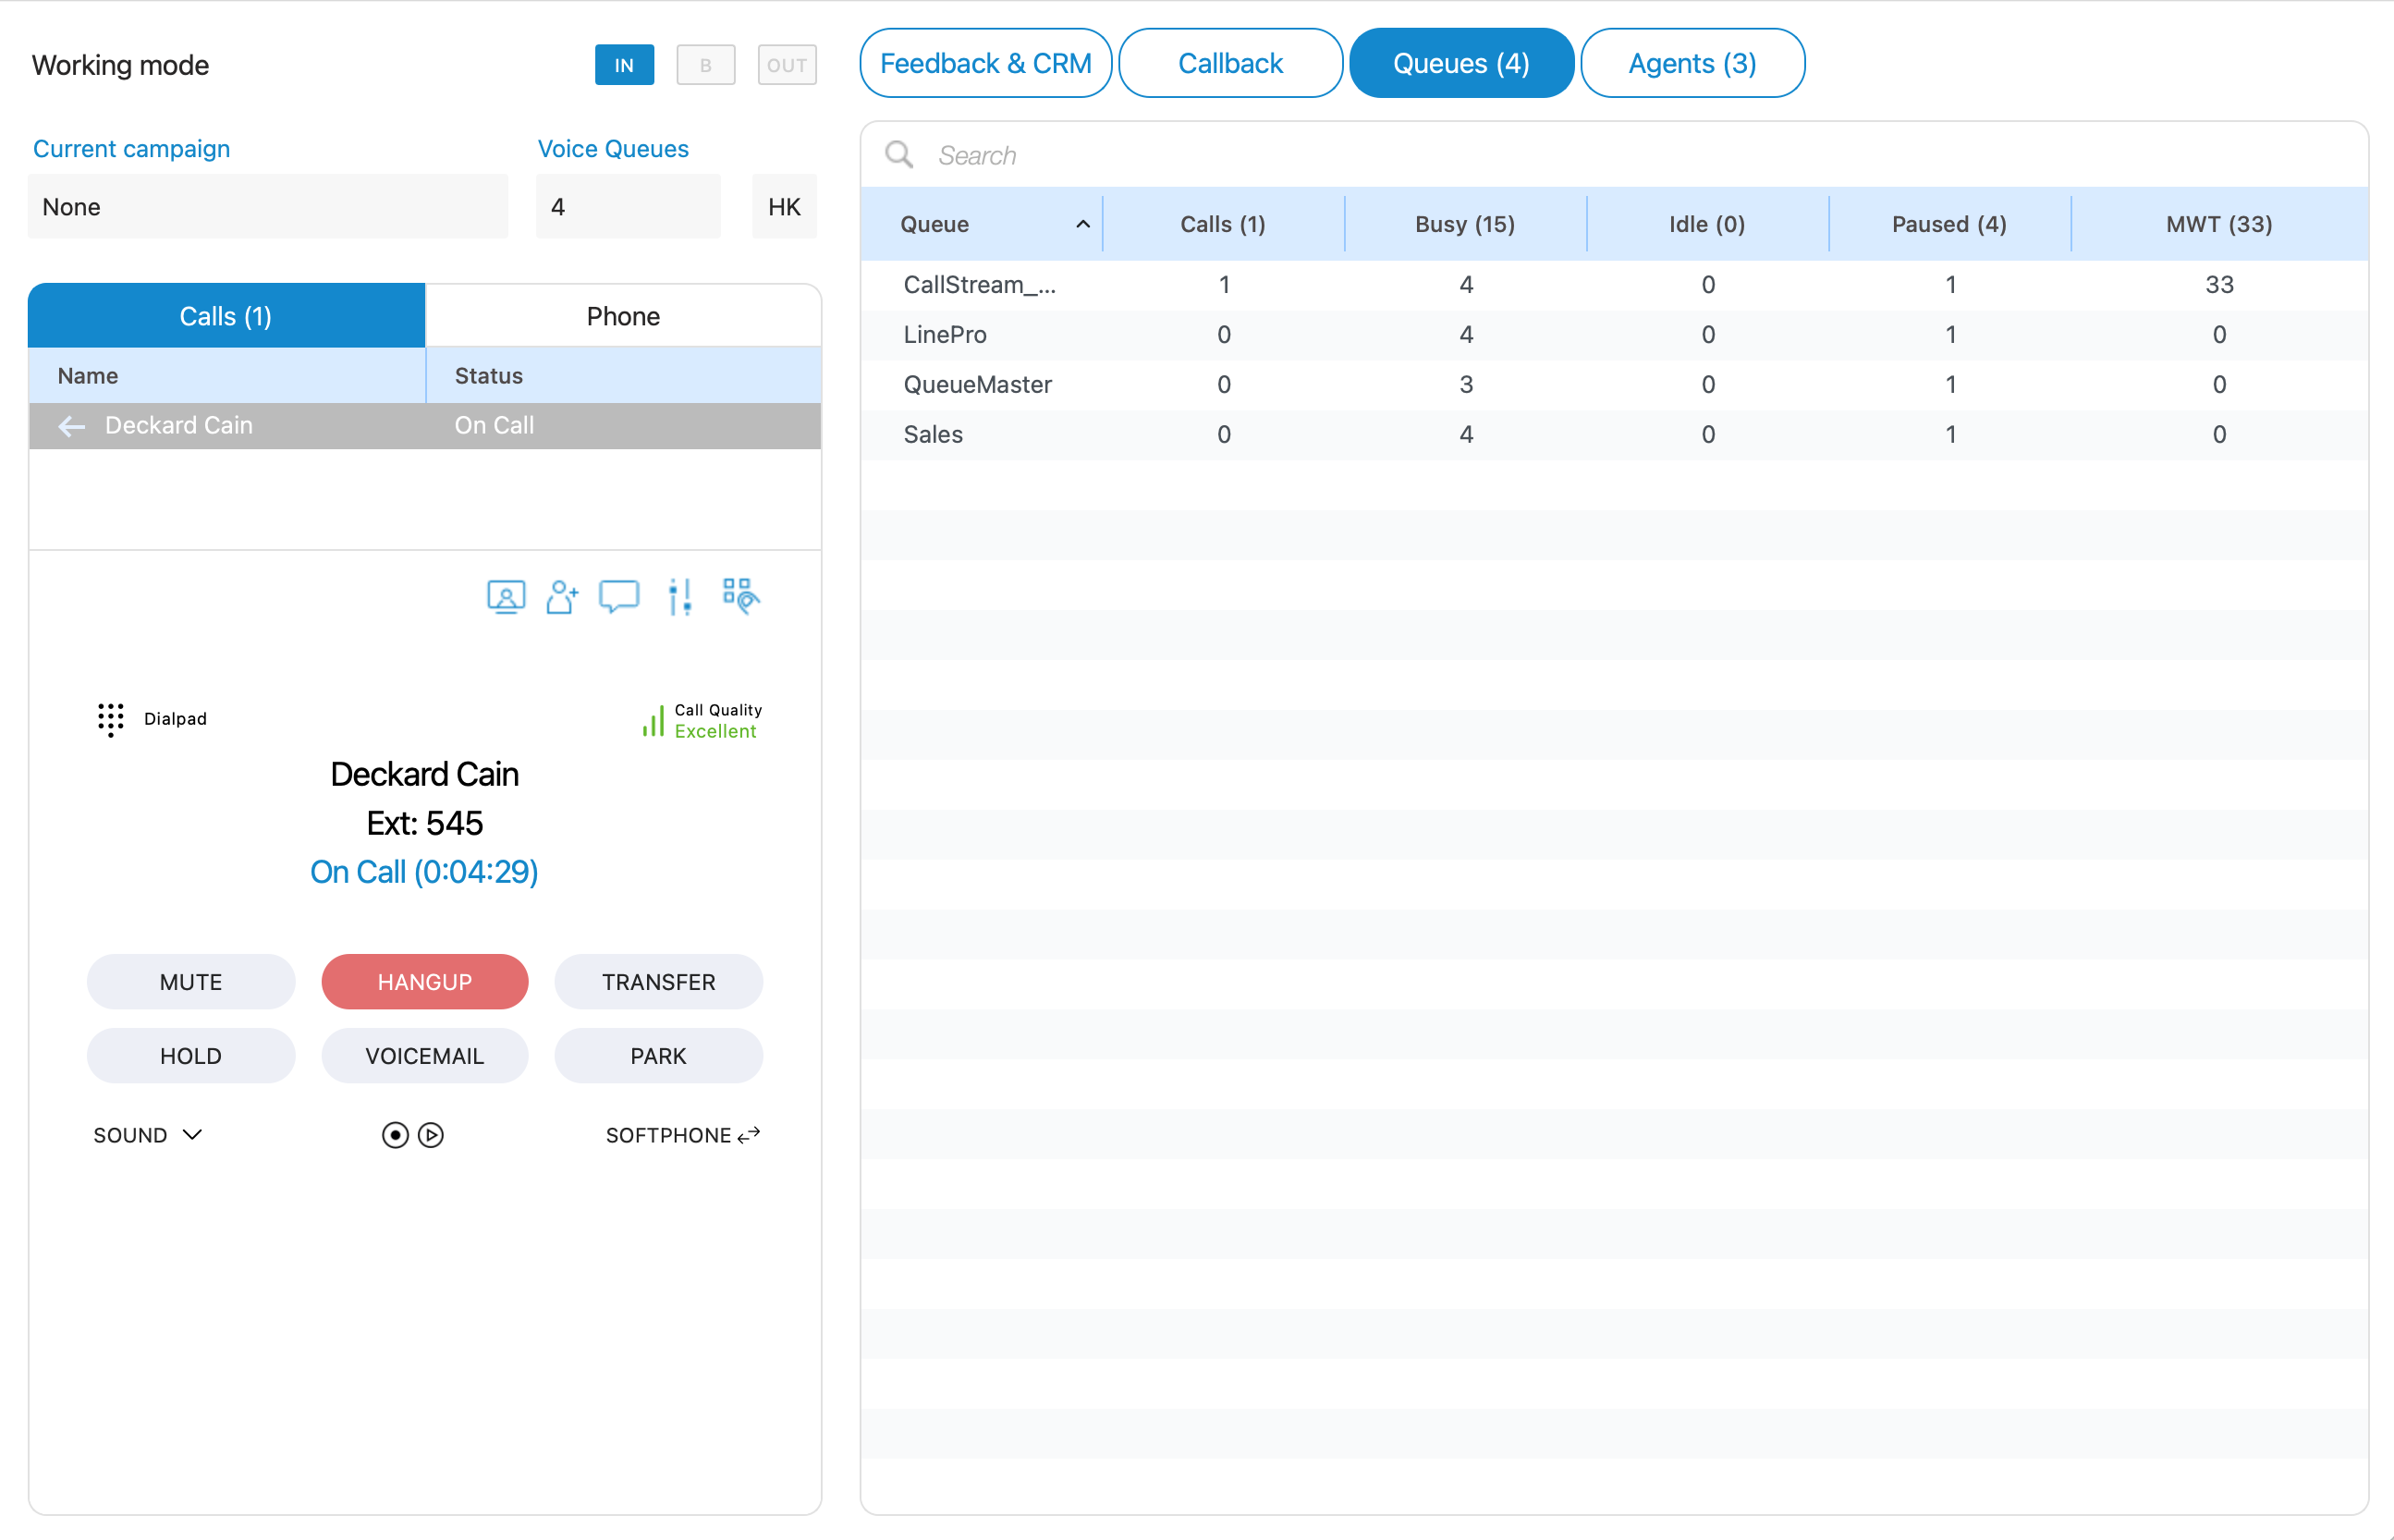Viewport: 2394px width, 1540px height.
Task: Select the CallStream_... queue row
Action: 1614,285
